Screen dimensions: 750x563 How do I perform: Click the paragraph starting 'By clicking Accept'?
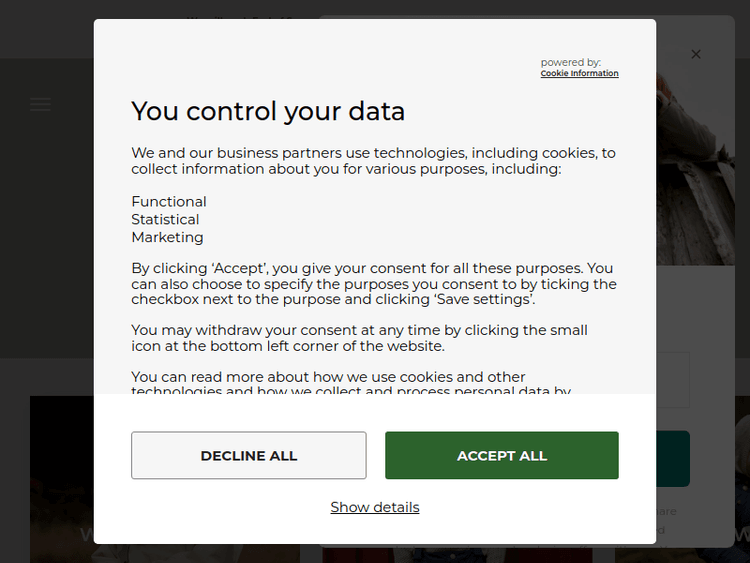pyautogui.click(x=373, y=284)
